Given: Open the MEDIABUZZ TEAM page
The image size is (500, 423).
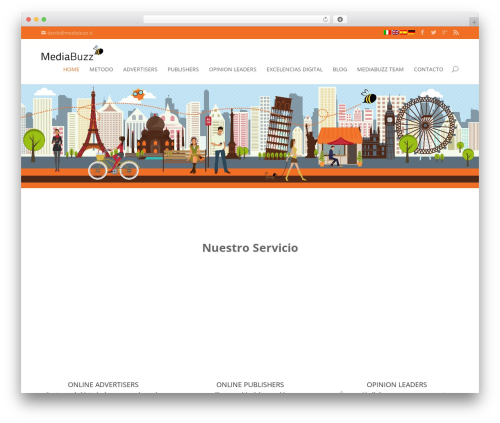Looking at the screenshot, I should coord(380,69).
